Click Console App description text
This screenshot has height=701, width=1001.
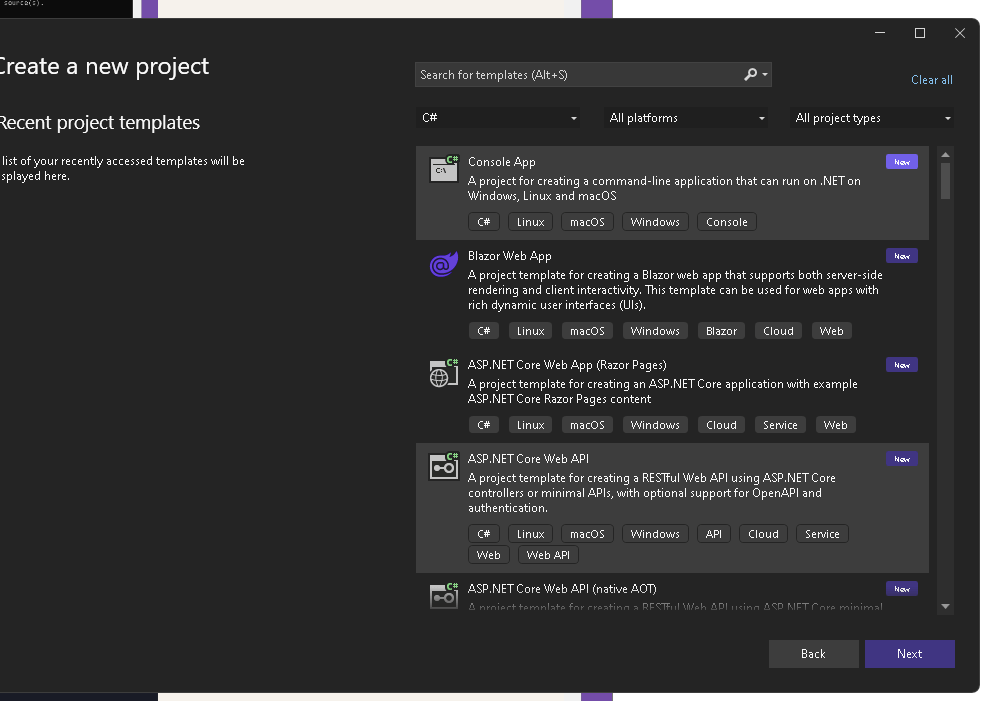click(664, 188)
